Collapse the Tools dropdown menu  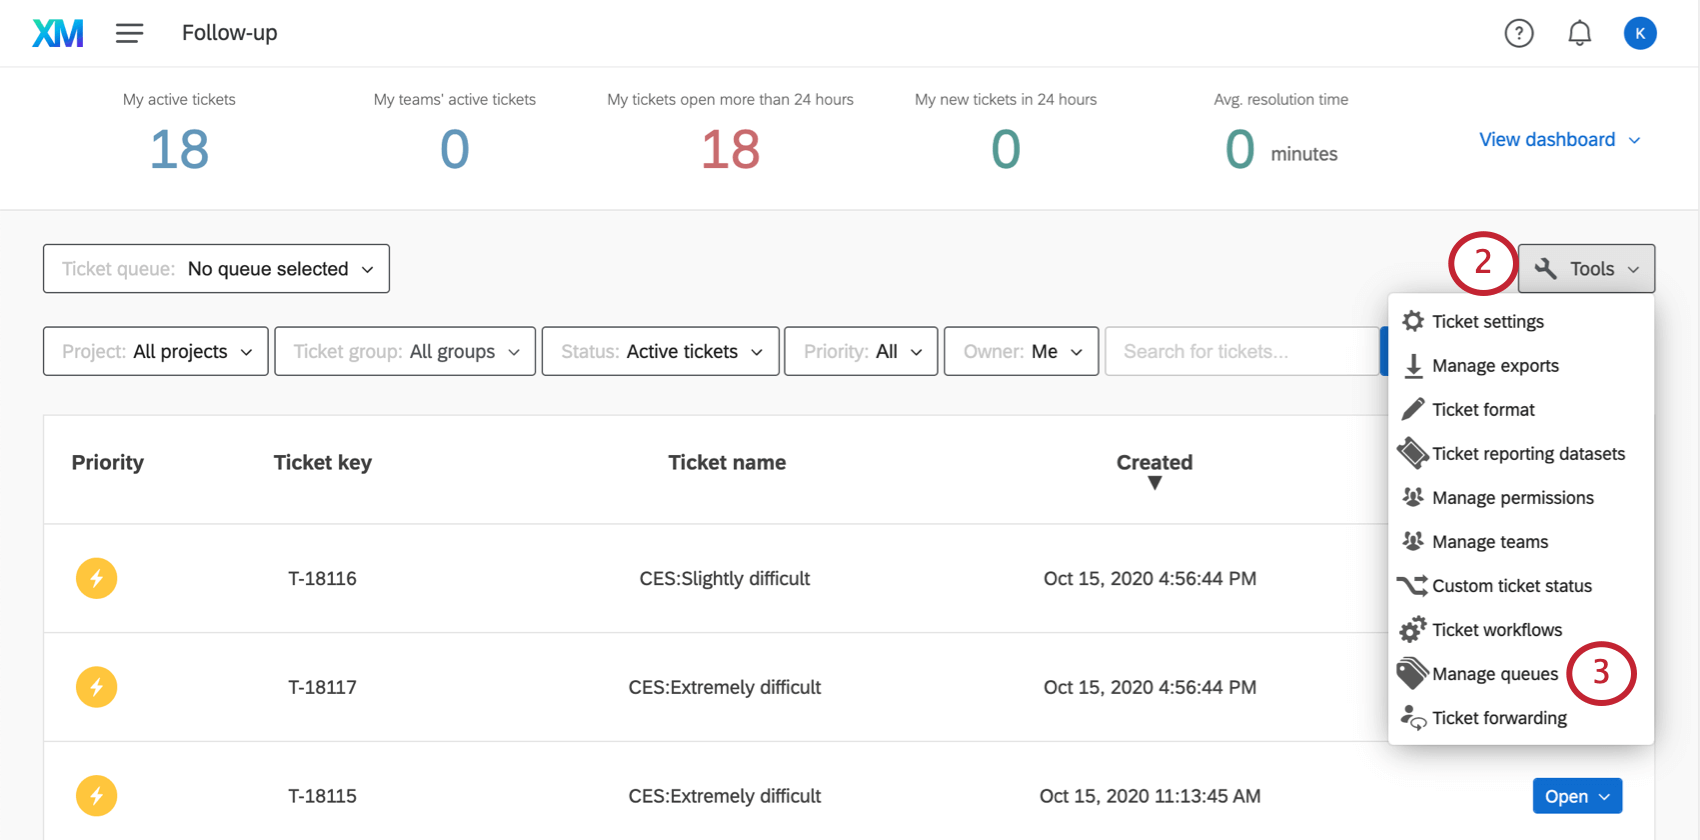click(1586, 268)
